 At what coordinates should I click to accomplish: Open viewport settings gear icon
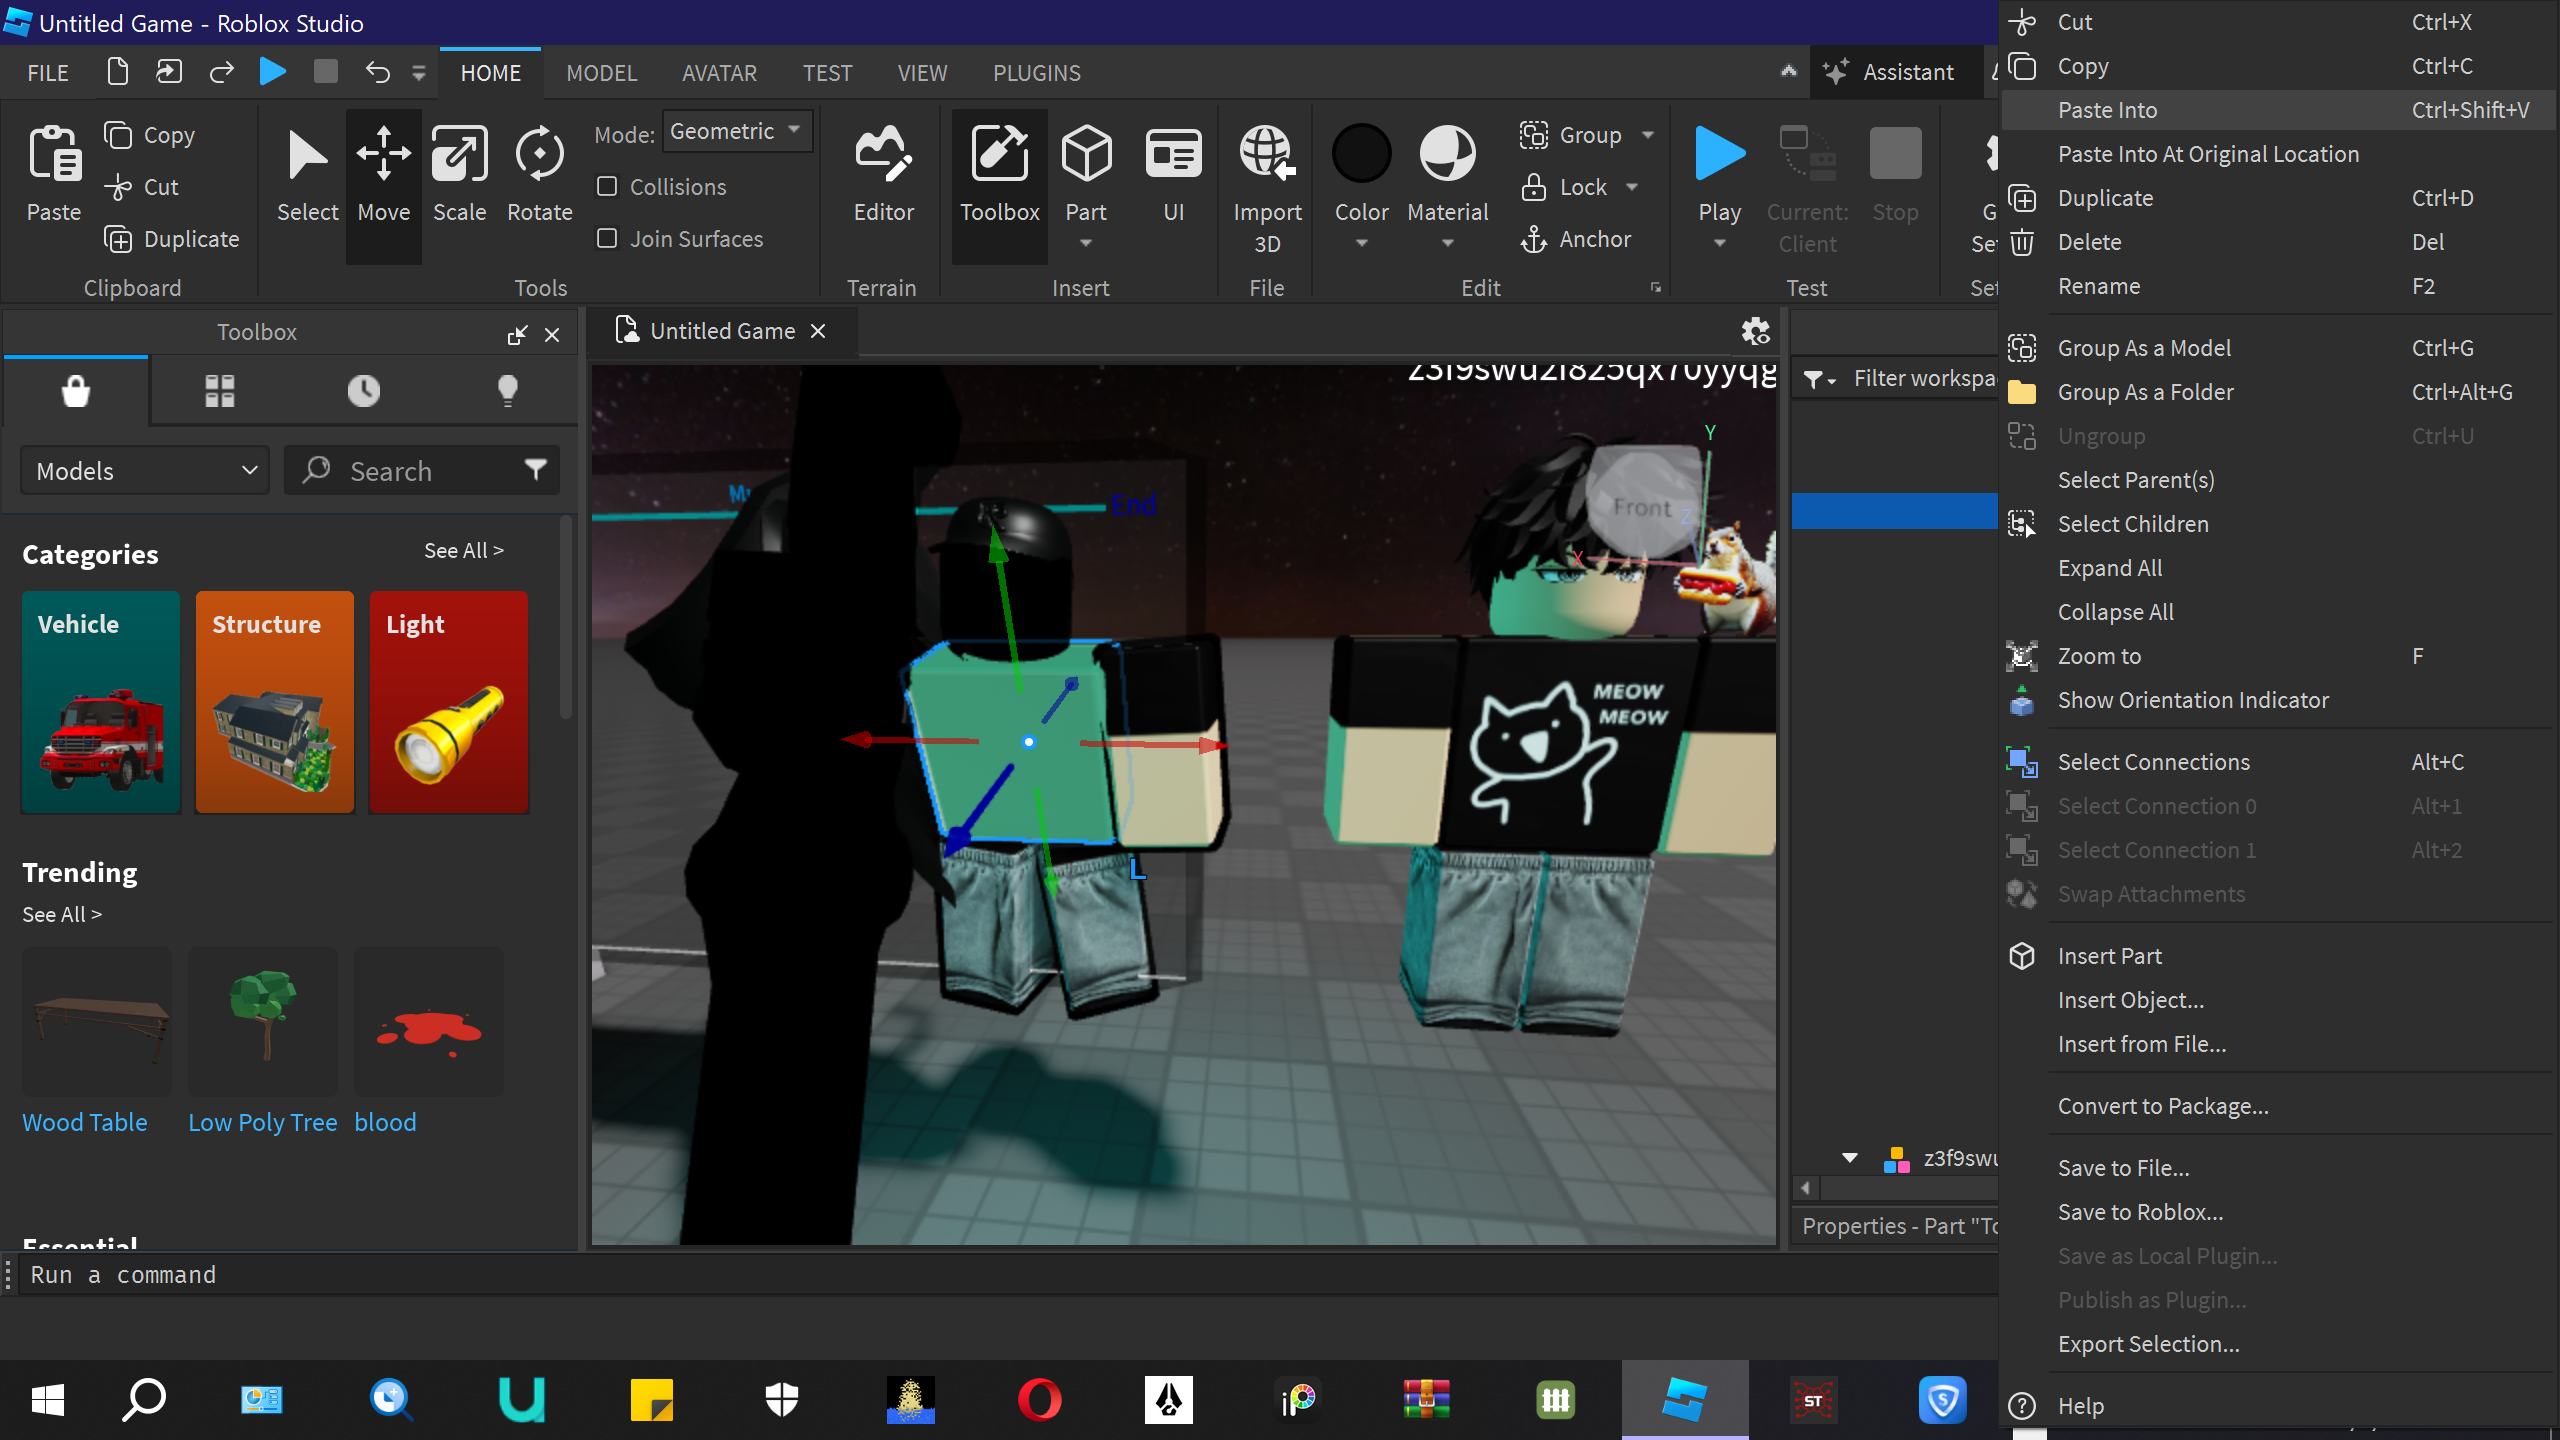[1755, 331]
